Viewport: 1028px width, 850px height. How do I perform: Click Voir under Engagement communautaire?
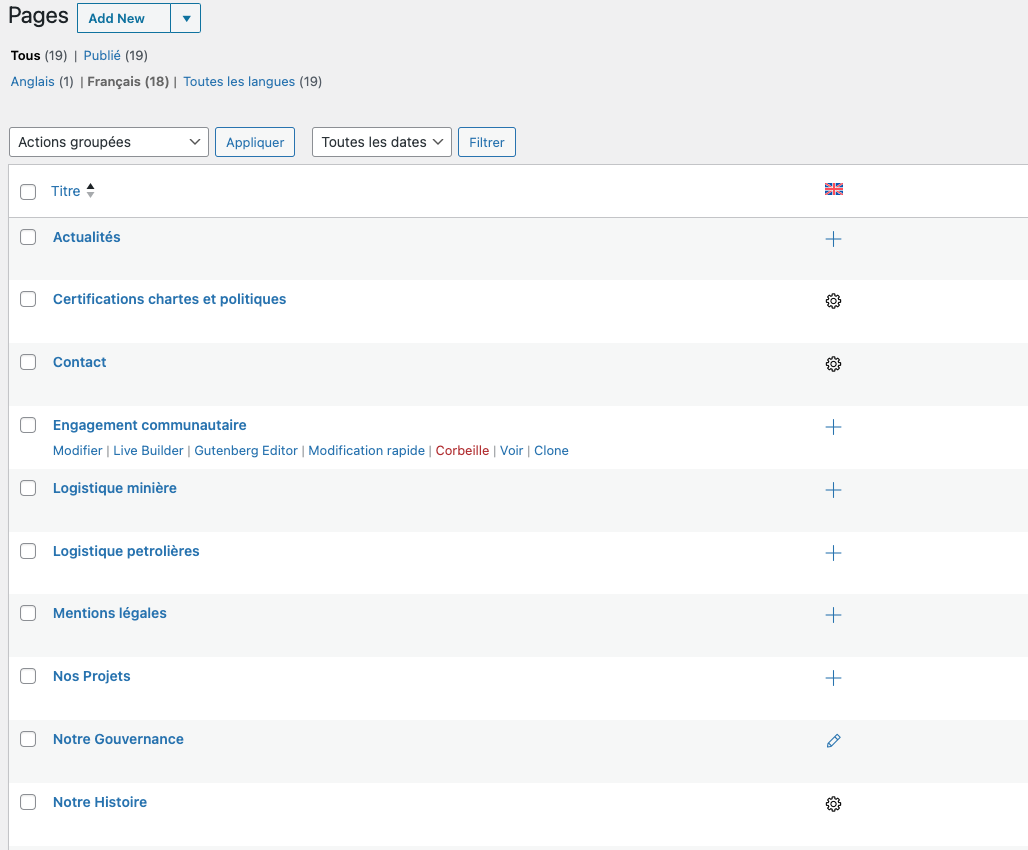pos(511,451)
